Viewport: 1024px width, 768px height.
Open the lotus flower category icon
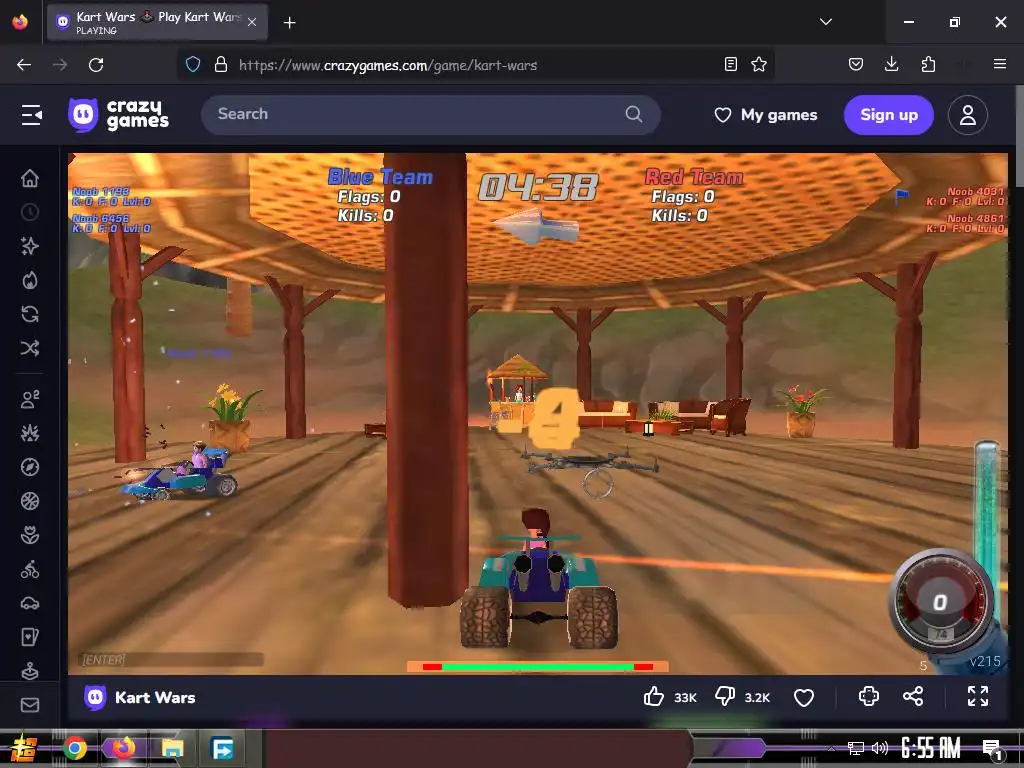coord(29,536)
